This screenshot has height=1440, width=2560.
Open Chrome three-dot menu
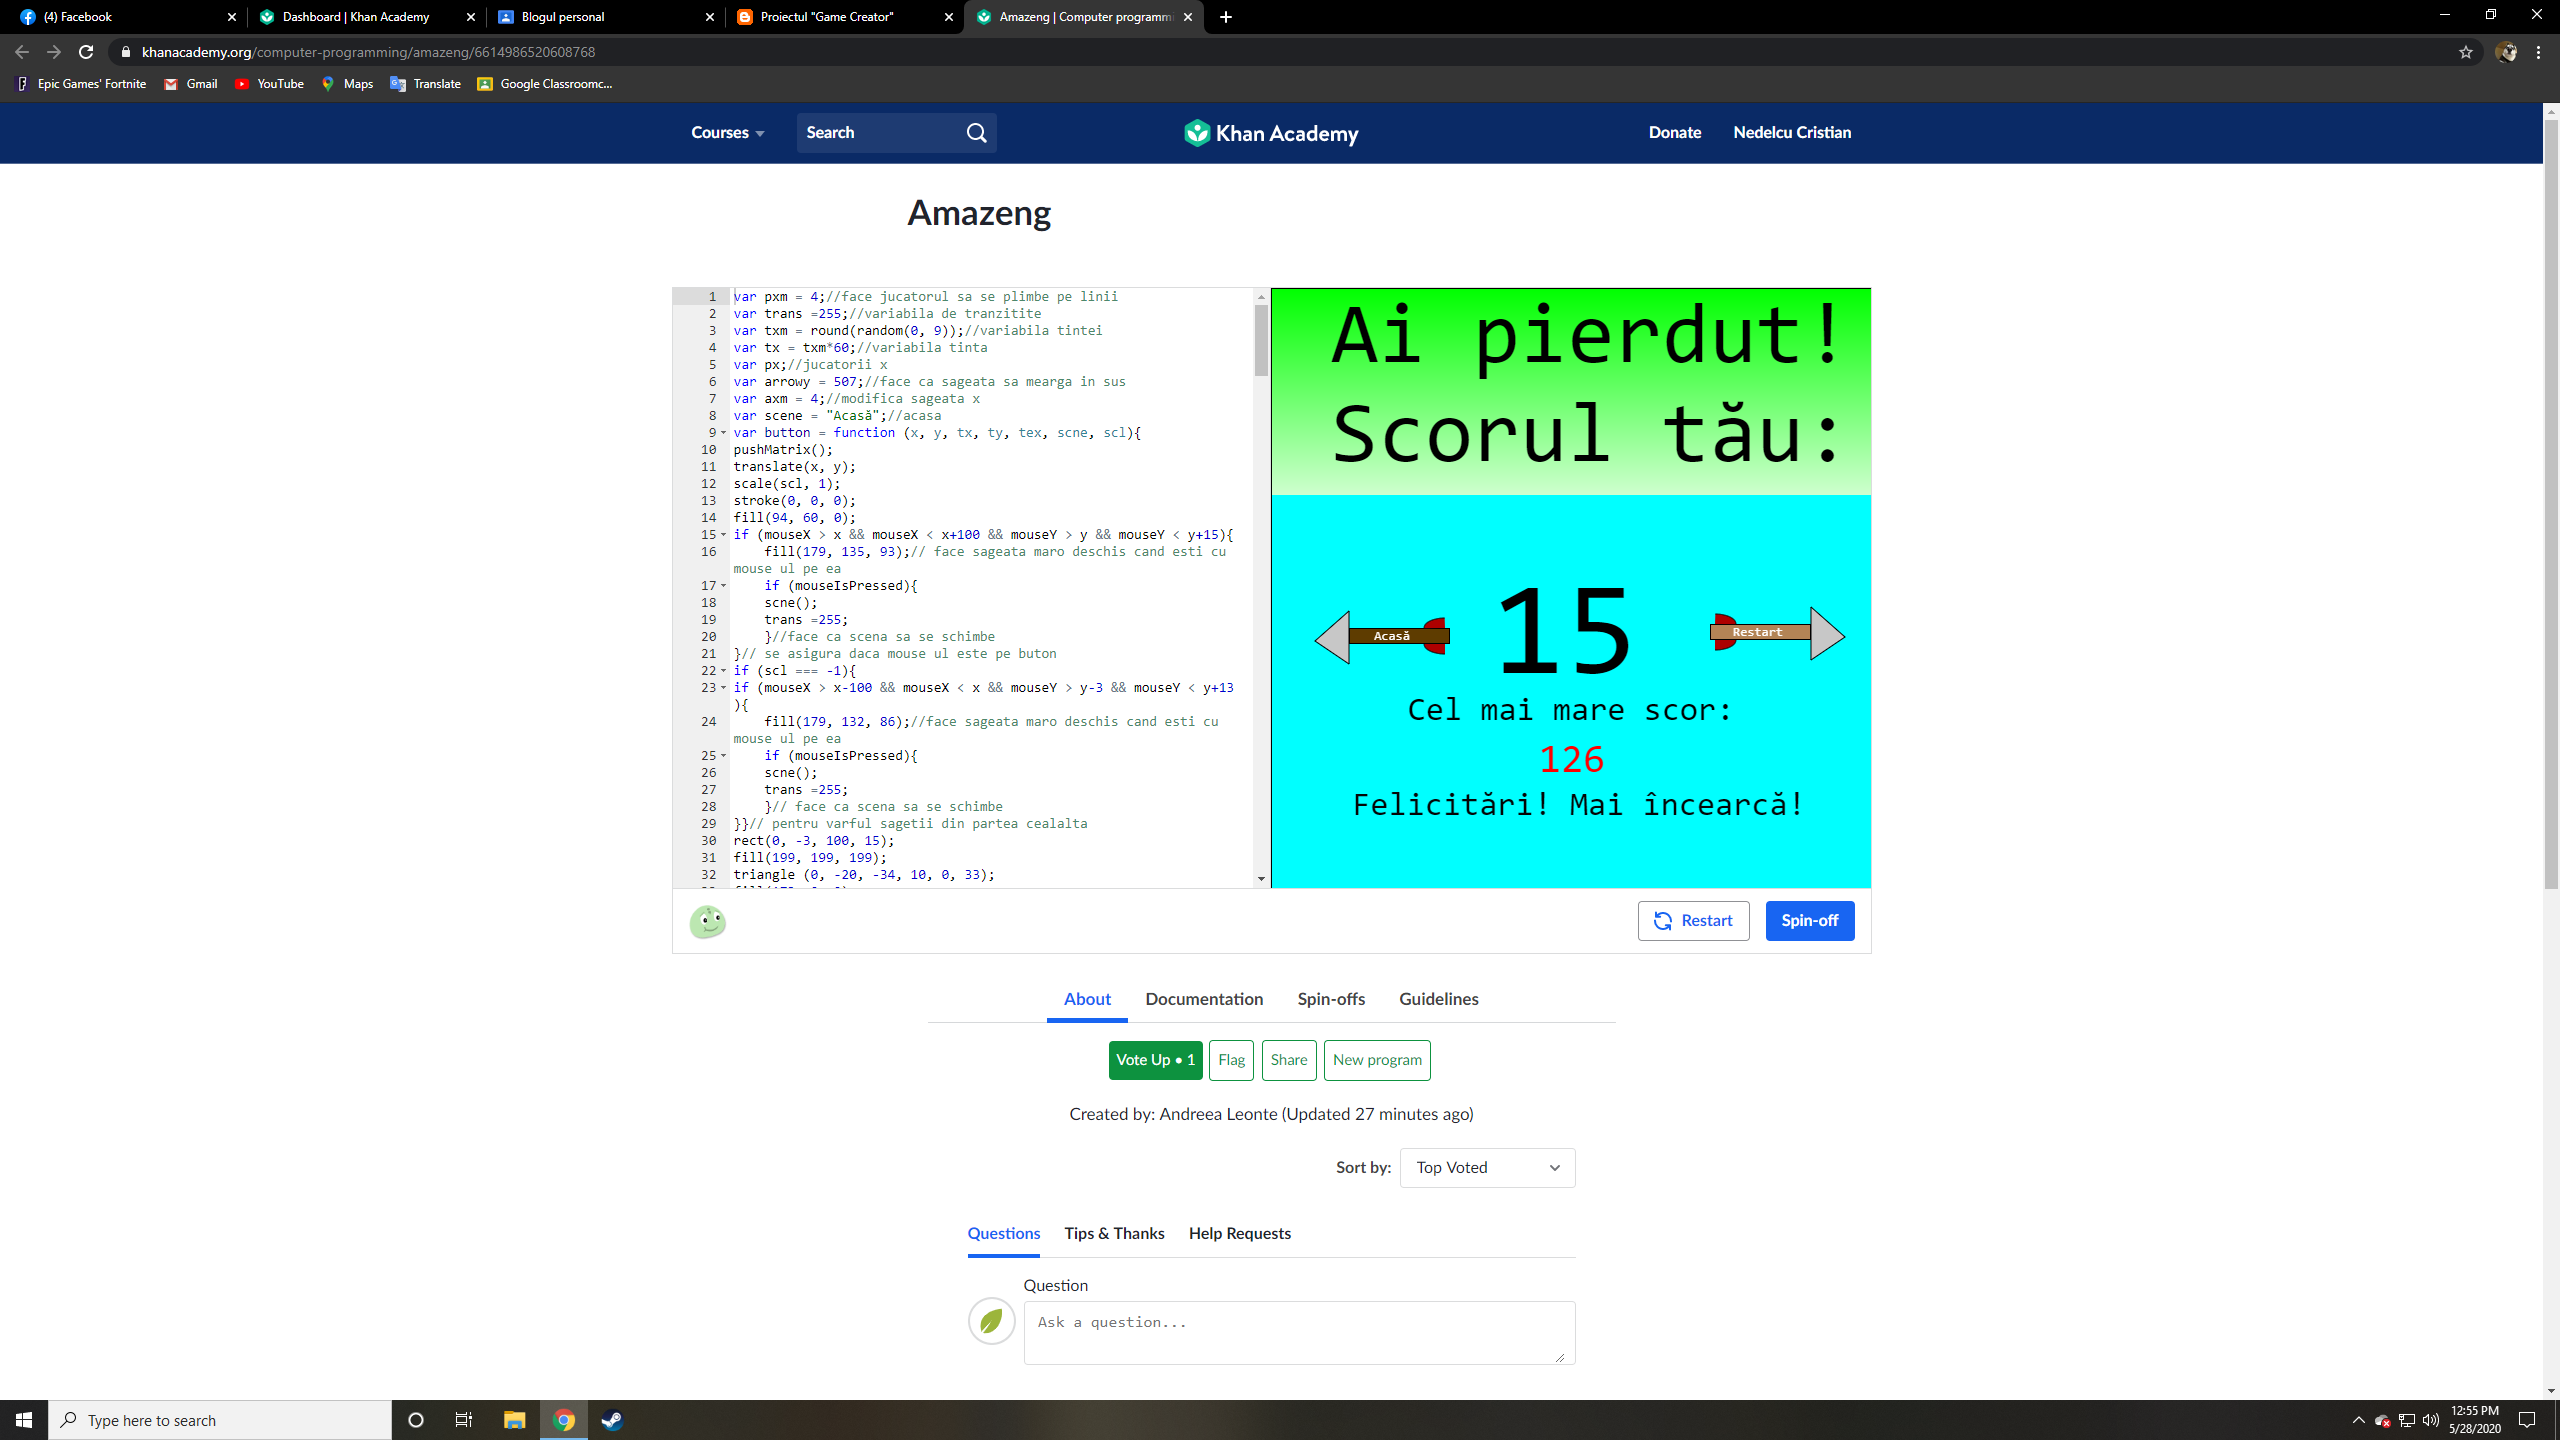(2539, 52)
